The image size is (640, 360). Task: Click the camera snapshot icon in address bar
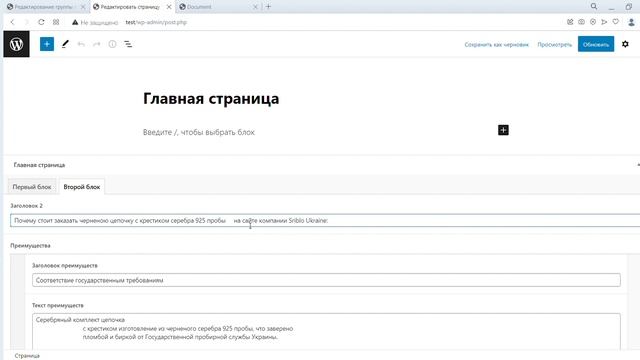581,22
